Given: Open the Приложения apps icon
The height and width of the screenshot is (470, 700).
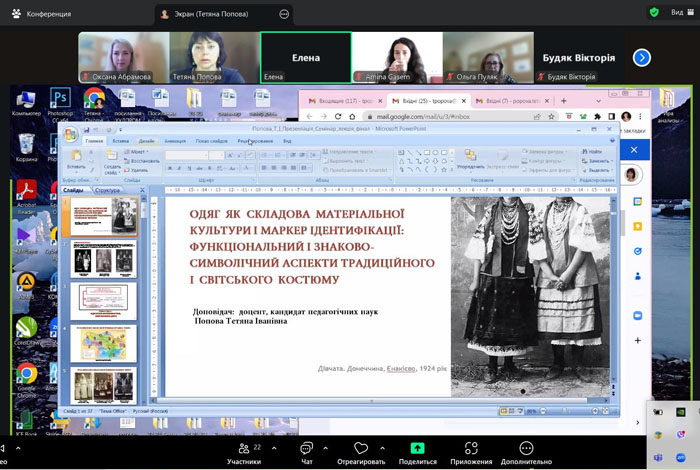Looking at the screenshot, I should pos(471,449).
